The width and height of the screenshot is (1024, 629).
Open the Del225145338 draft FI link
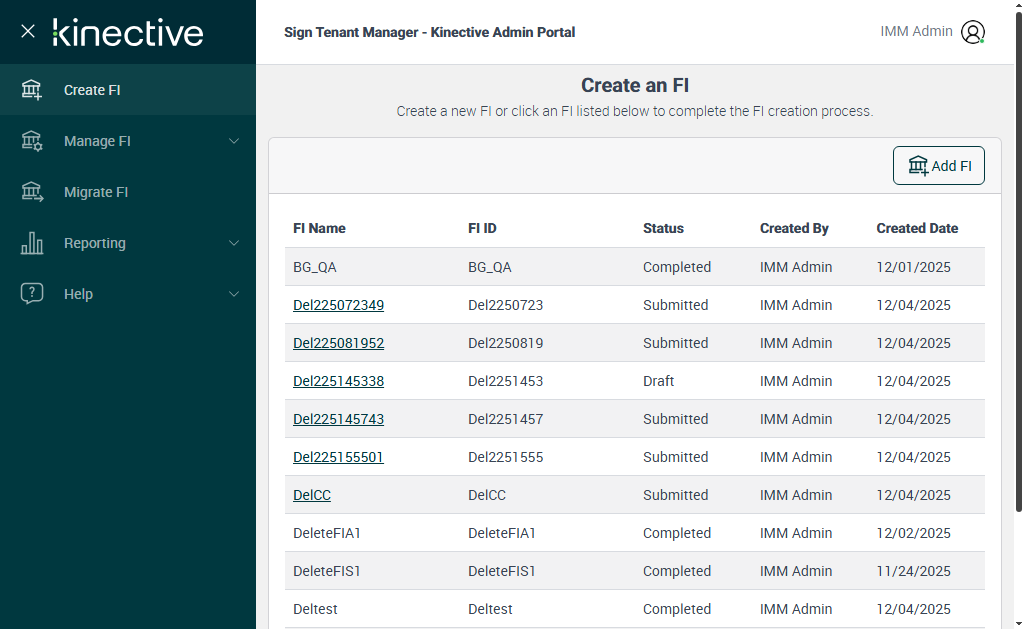pos(338,381)
